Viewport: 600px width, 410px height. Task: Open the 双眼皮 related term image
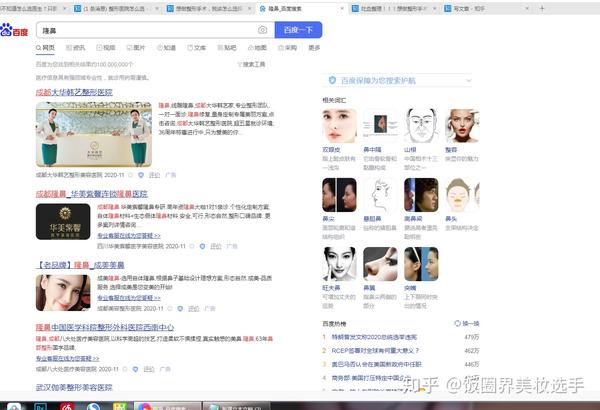point(339,126)
